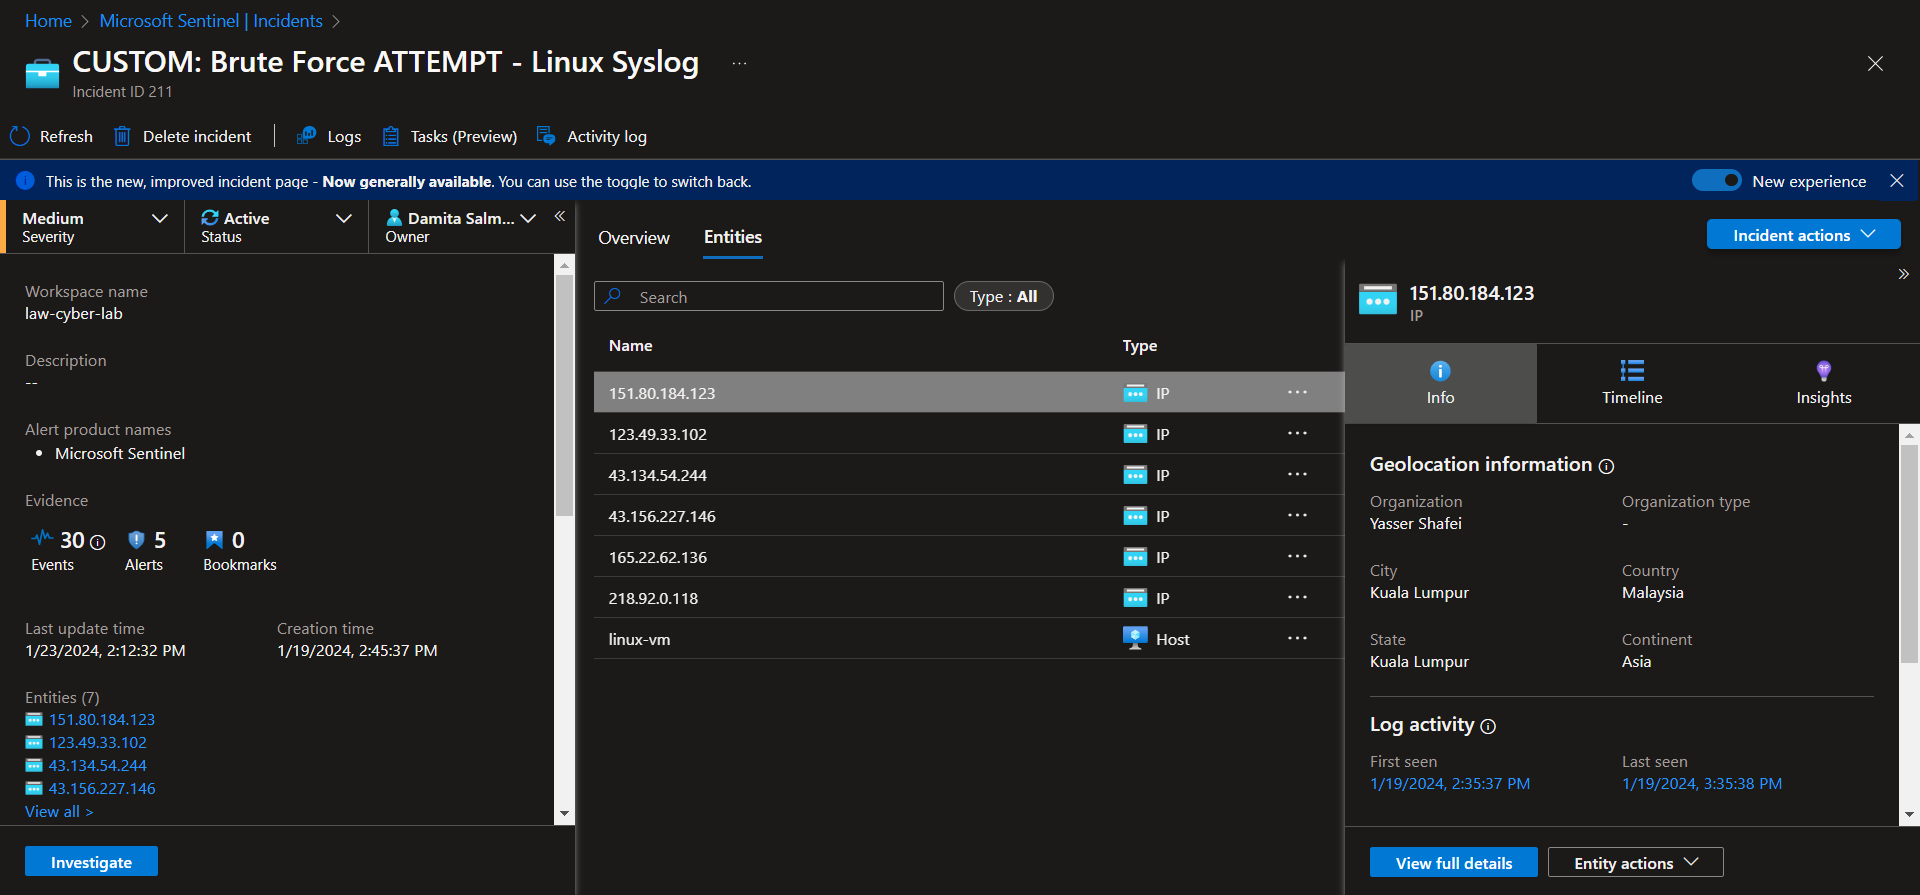Sort entities by the Name column header
Viewport: 1920px width, 895px height.
(630, 346)
